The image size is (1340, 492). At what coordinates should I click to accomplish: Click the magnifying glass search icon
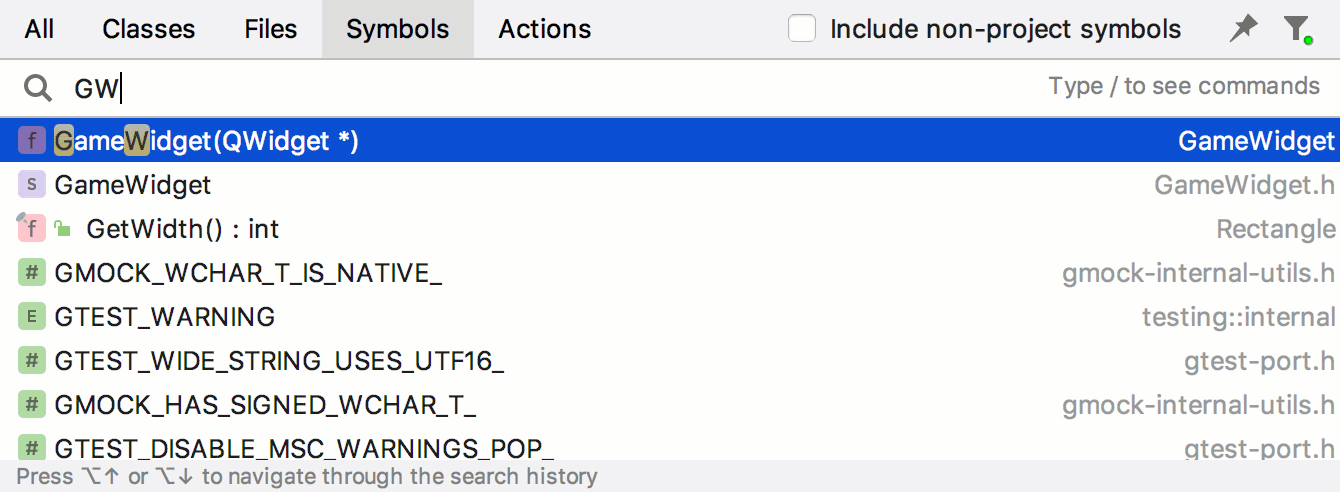[x=38, y=89]
